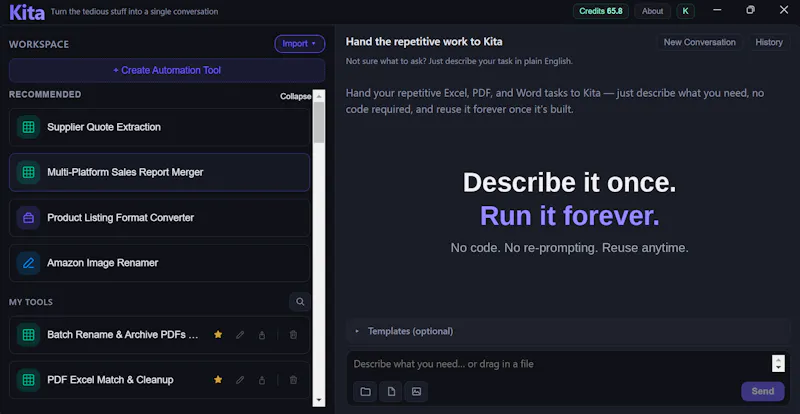Search My Tools with the magnifier icon

[300, 302]
